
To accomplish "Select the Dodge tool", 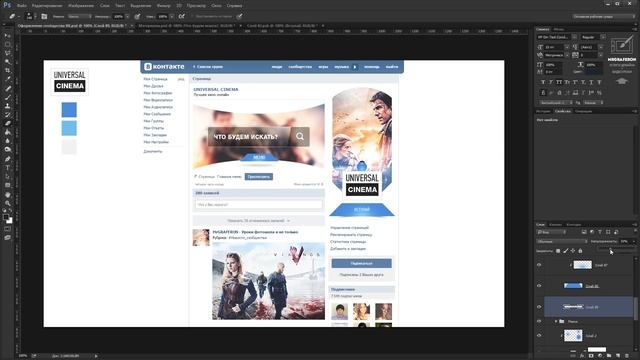I will coord(7,150).
